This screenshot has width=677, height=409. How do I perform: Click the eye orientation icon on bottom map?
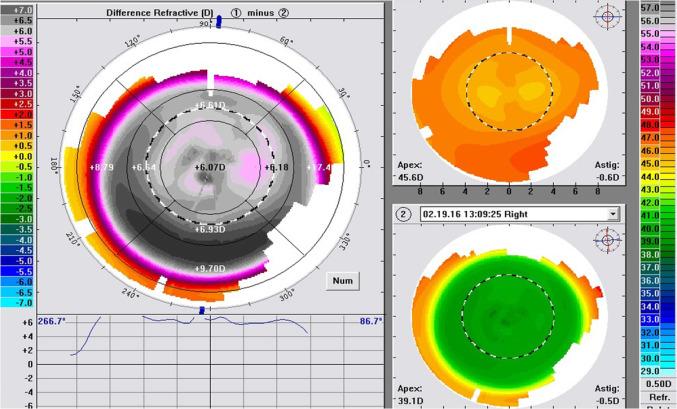point(607,239)
